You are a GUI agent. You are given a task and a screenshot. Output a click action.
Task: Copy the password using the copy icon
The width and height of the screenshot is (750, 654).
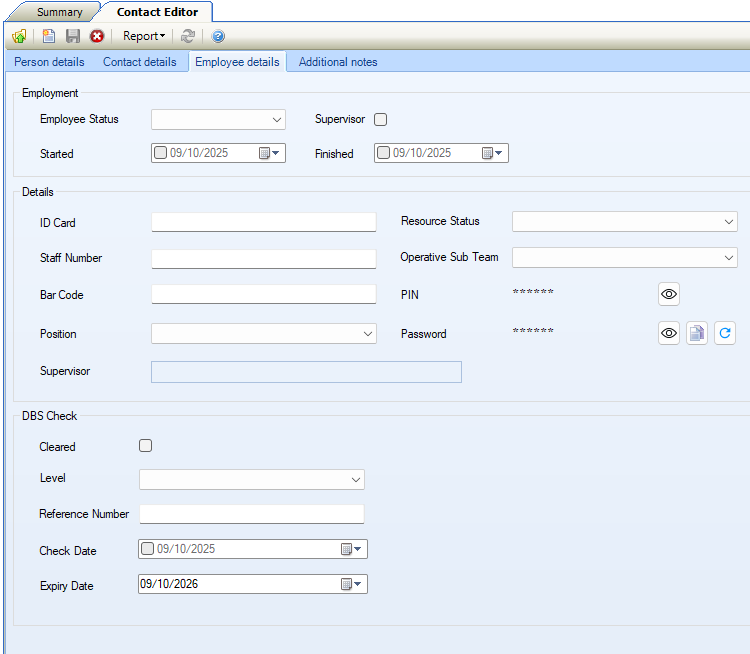pos(697,333)
